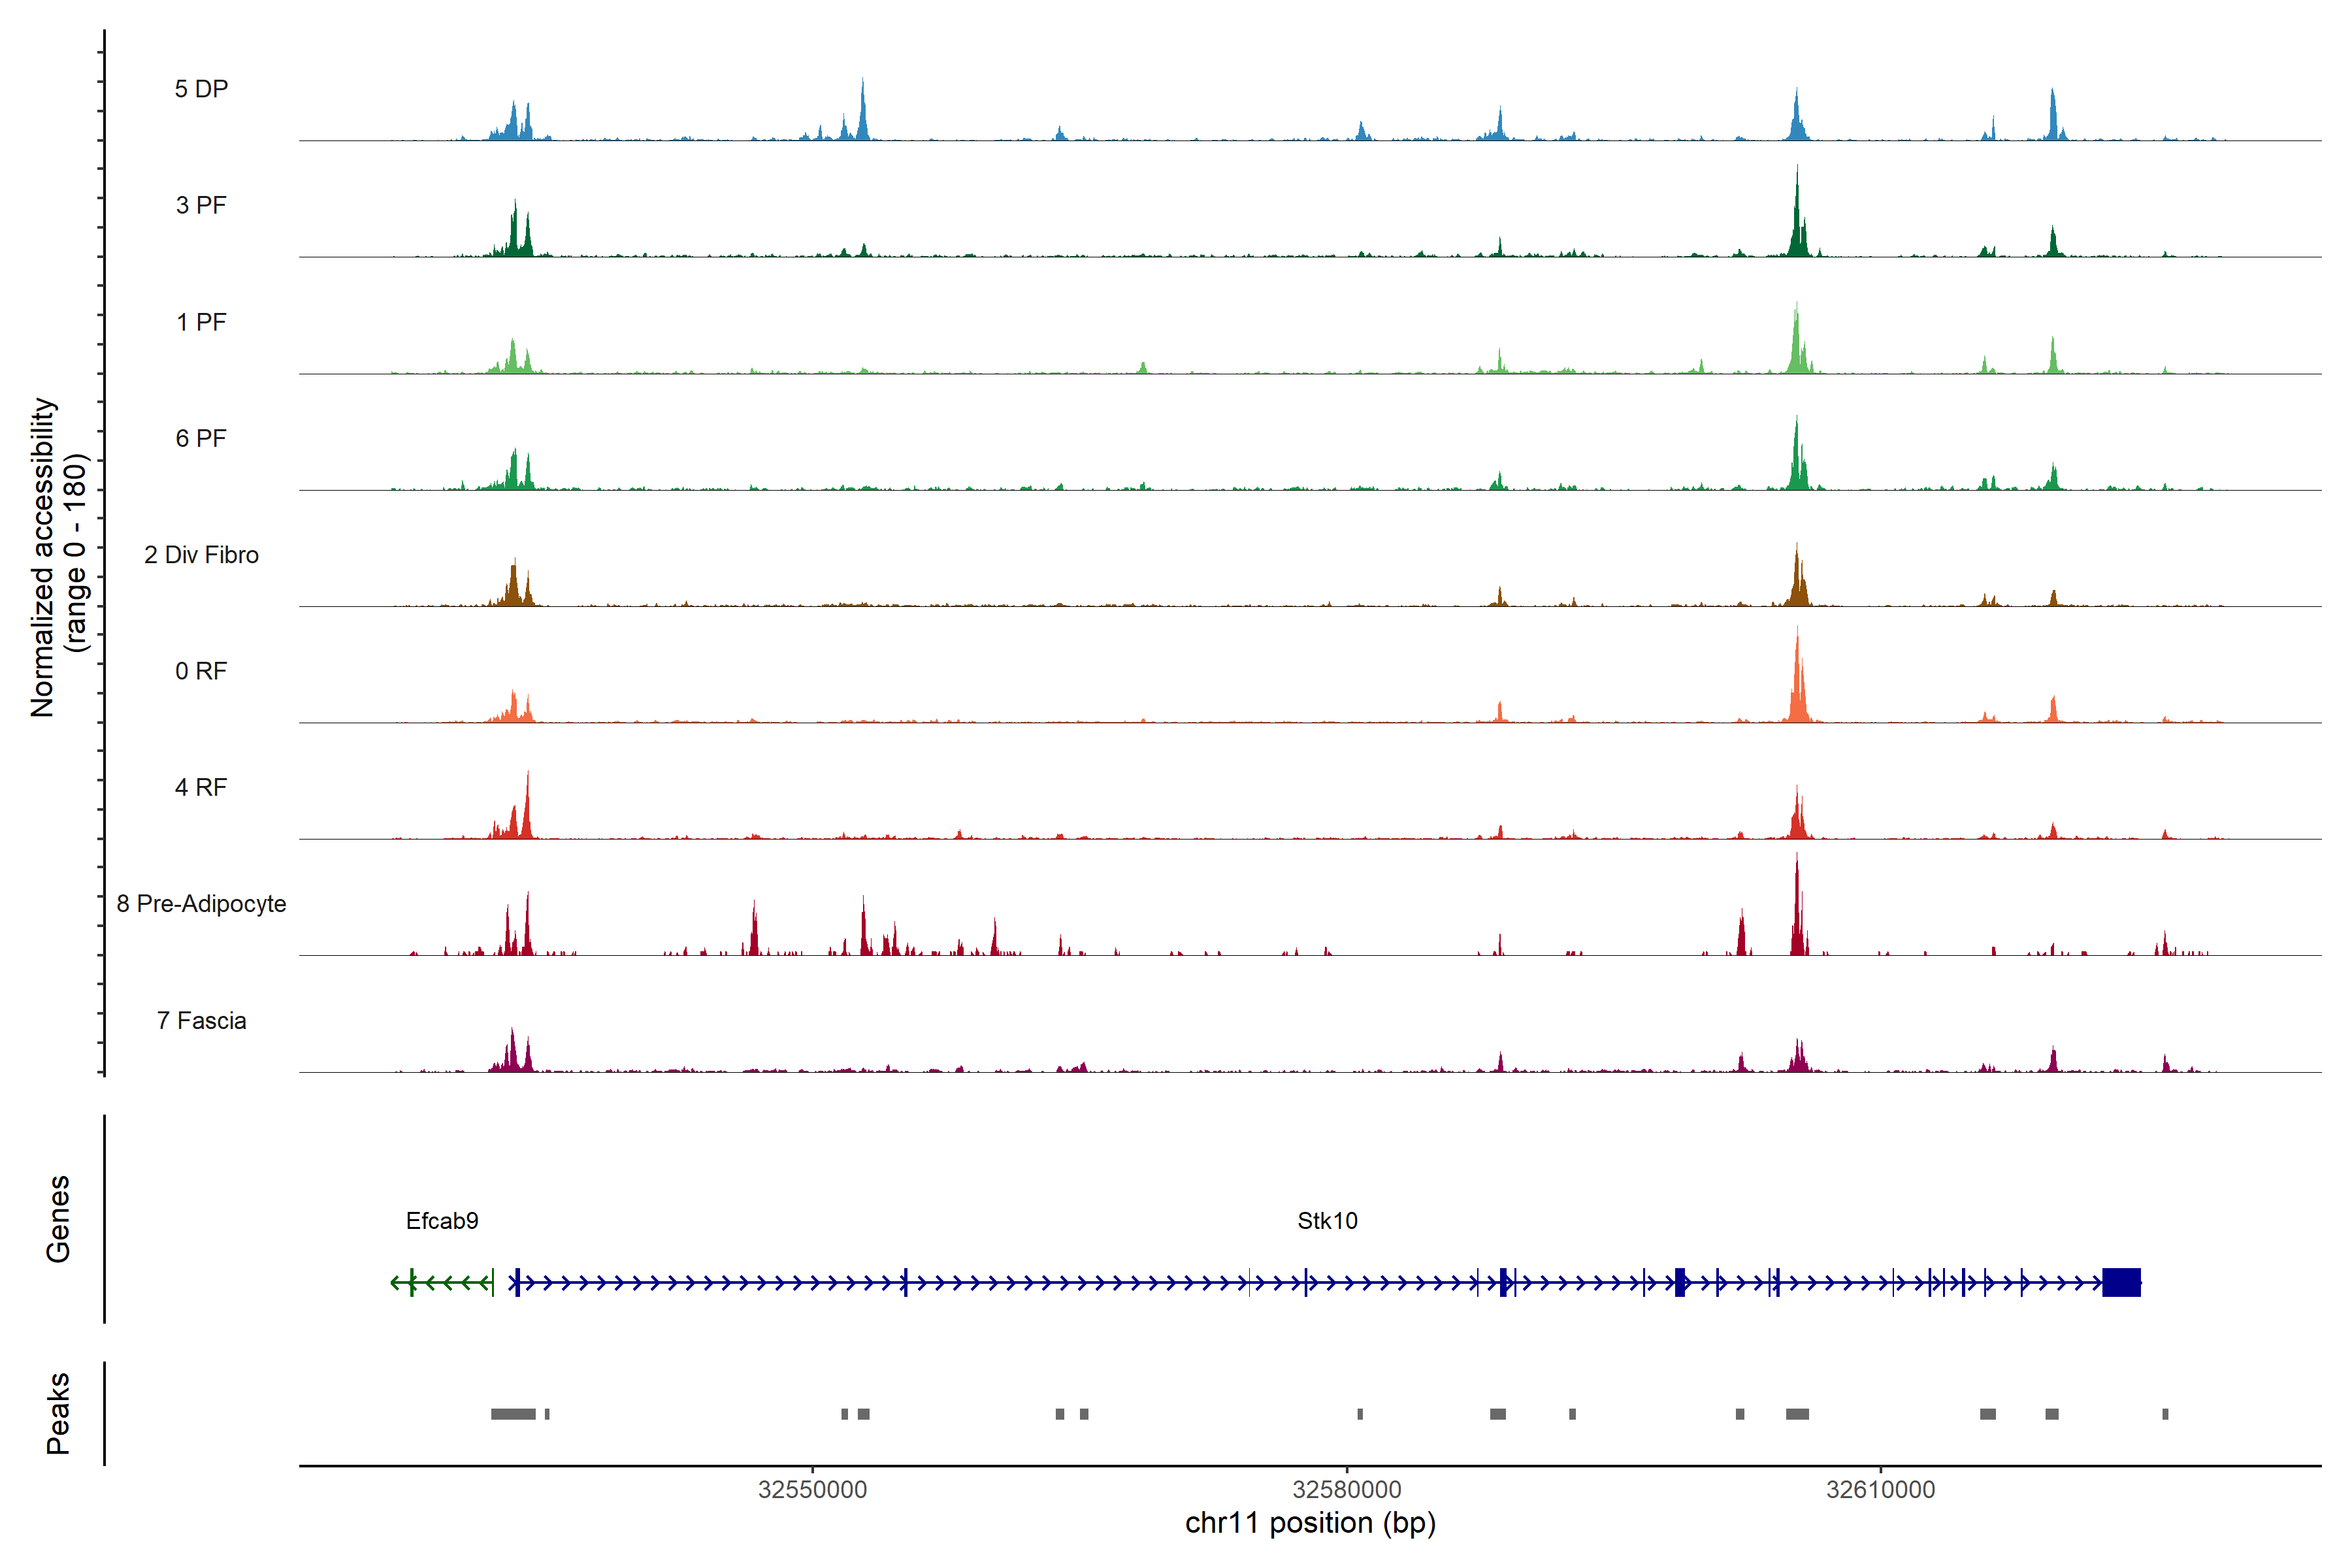Click the Genes panel label

pos(58,1219)
